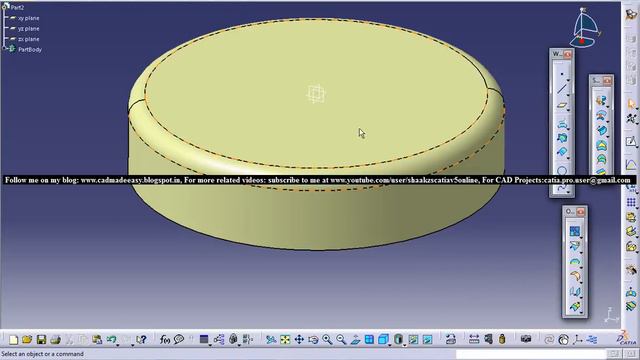Select the Boundary tool in Operations toolbar

point(574,261)
